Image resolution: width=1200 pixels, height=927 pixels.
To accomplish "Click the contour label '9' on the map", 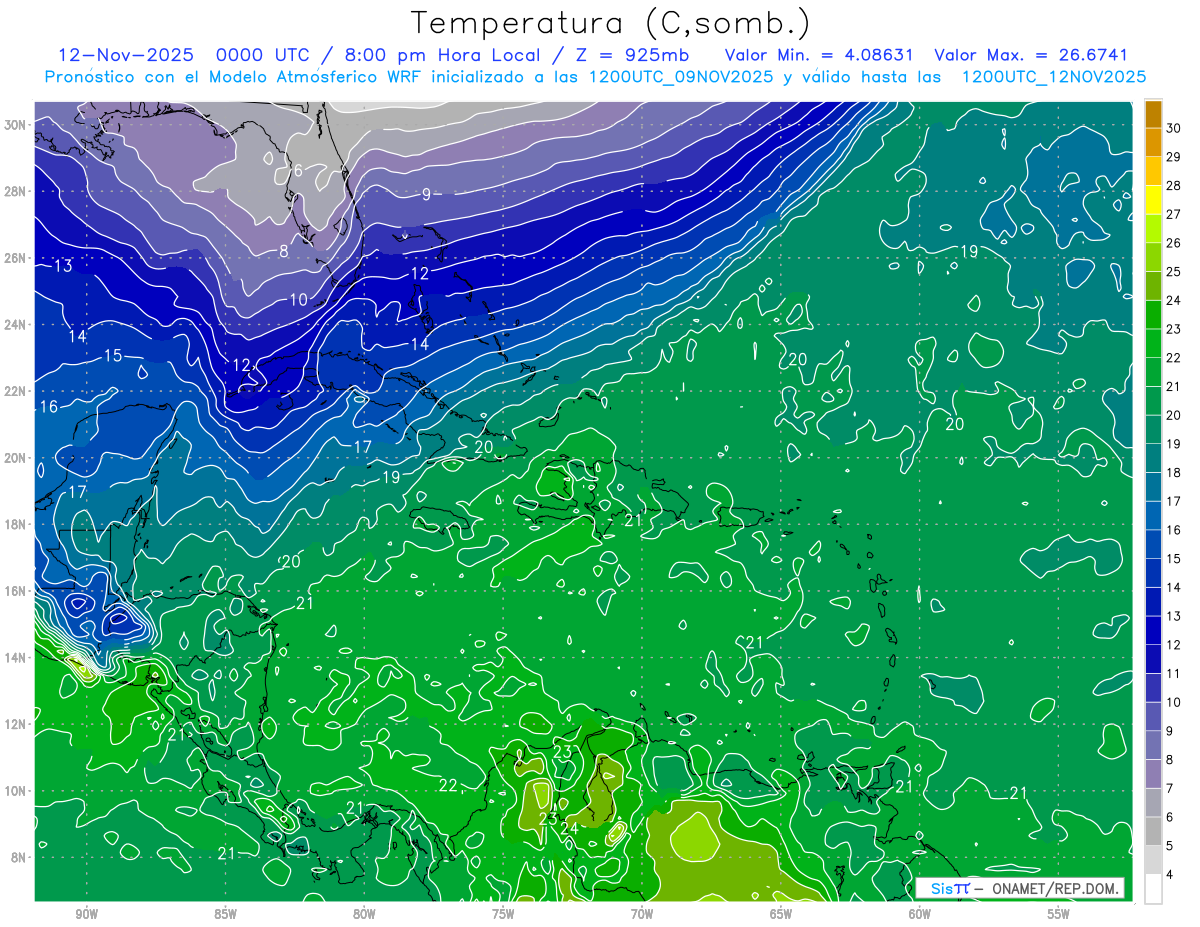I will coord(426,195).
